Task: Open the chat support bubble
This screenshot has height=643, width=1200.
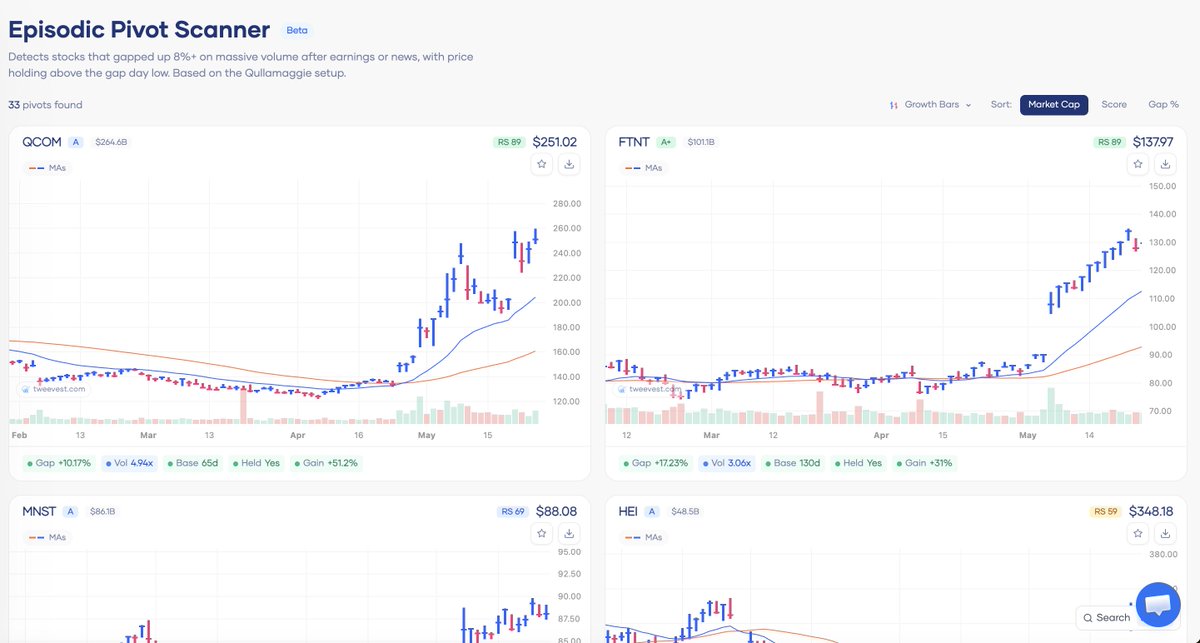Action: point(1158,605)
